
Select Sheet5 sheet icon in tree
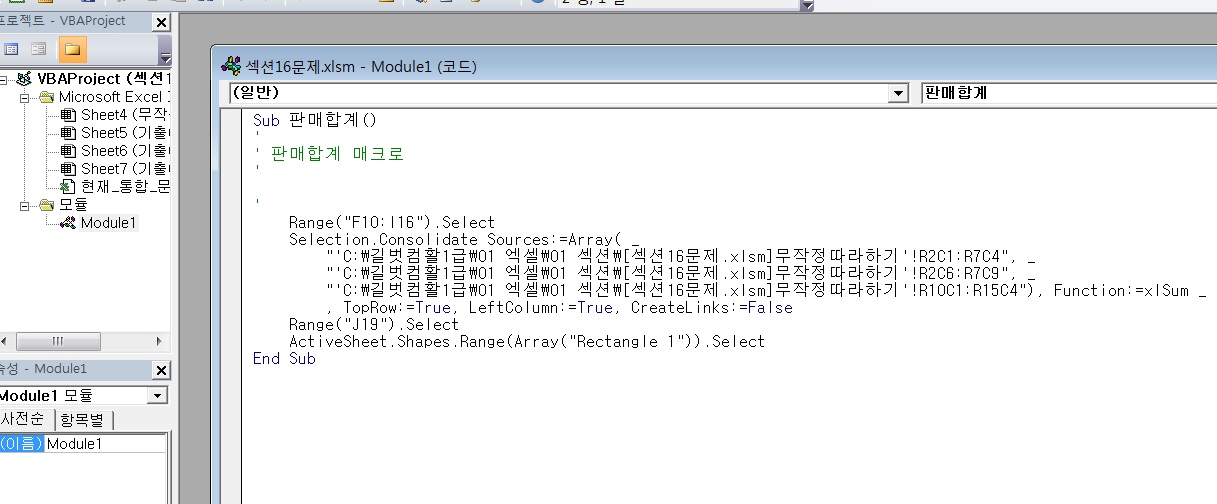pyautogui.click(x=68, y=133)
